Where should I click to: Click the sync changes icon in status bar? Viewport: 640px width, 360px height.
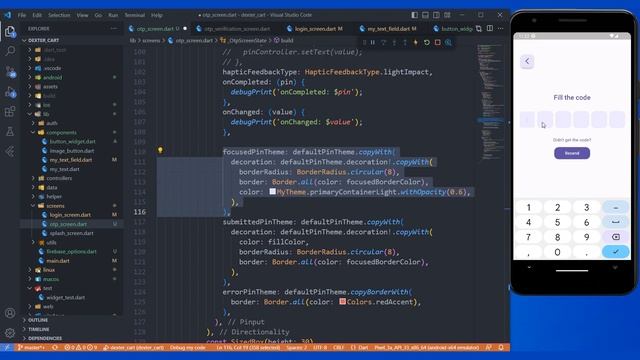click(55, 347)
